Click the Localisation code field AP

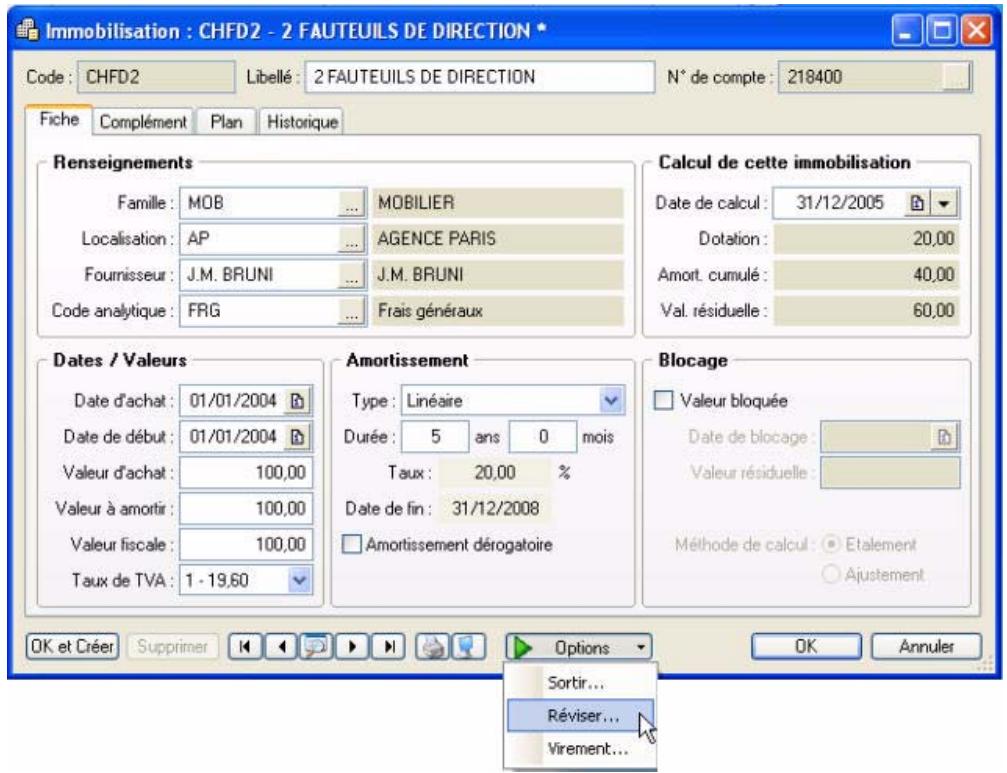pyautogui.click(x=259, y=239)
